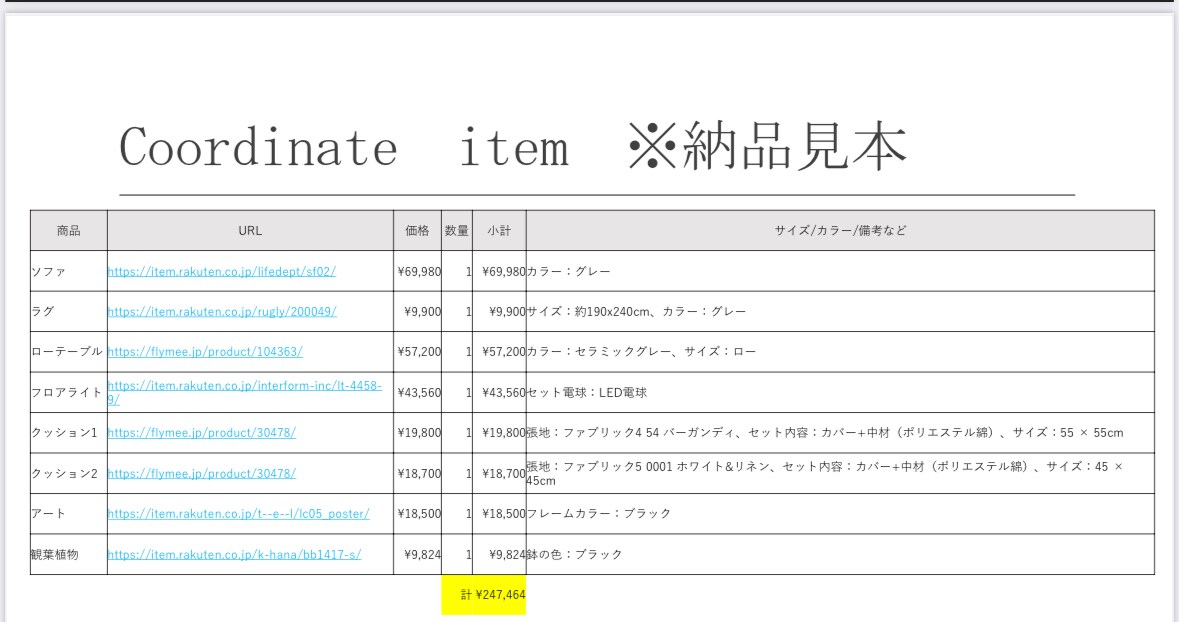Open the rug rakuten rugly/200049 link
This screenshot has width=1179, height=622.
tap(222, 311)
